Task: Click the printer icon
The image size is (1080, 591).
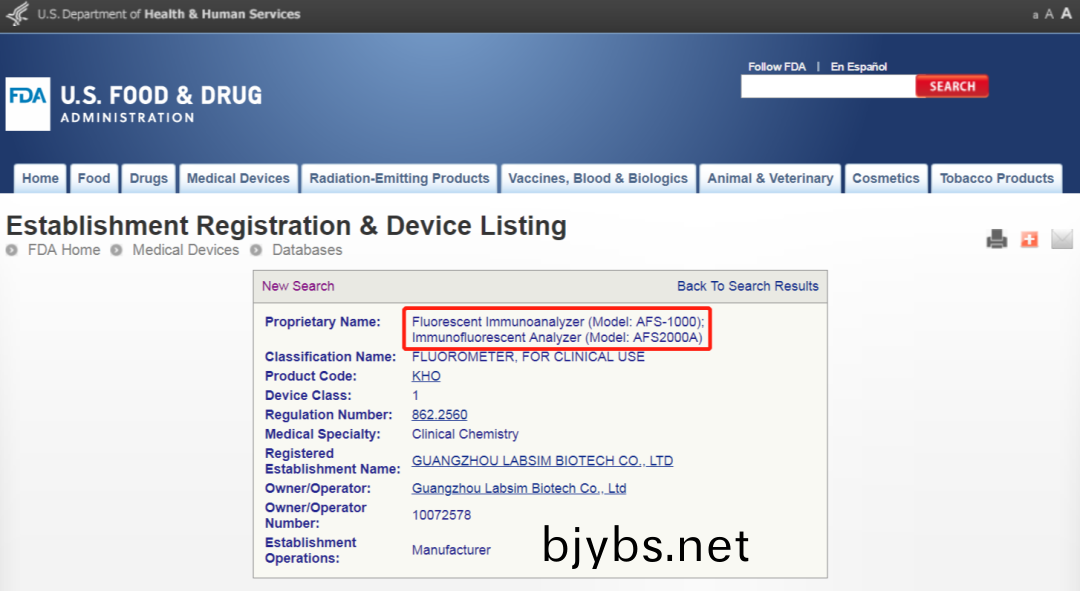Action: [996, 239]
